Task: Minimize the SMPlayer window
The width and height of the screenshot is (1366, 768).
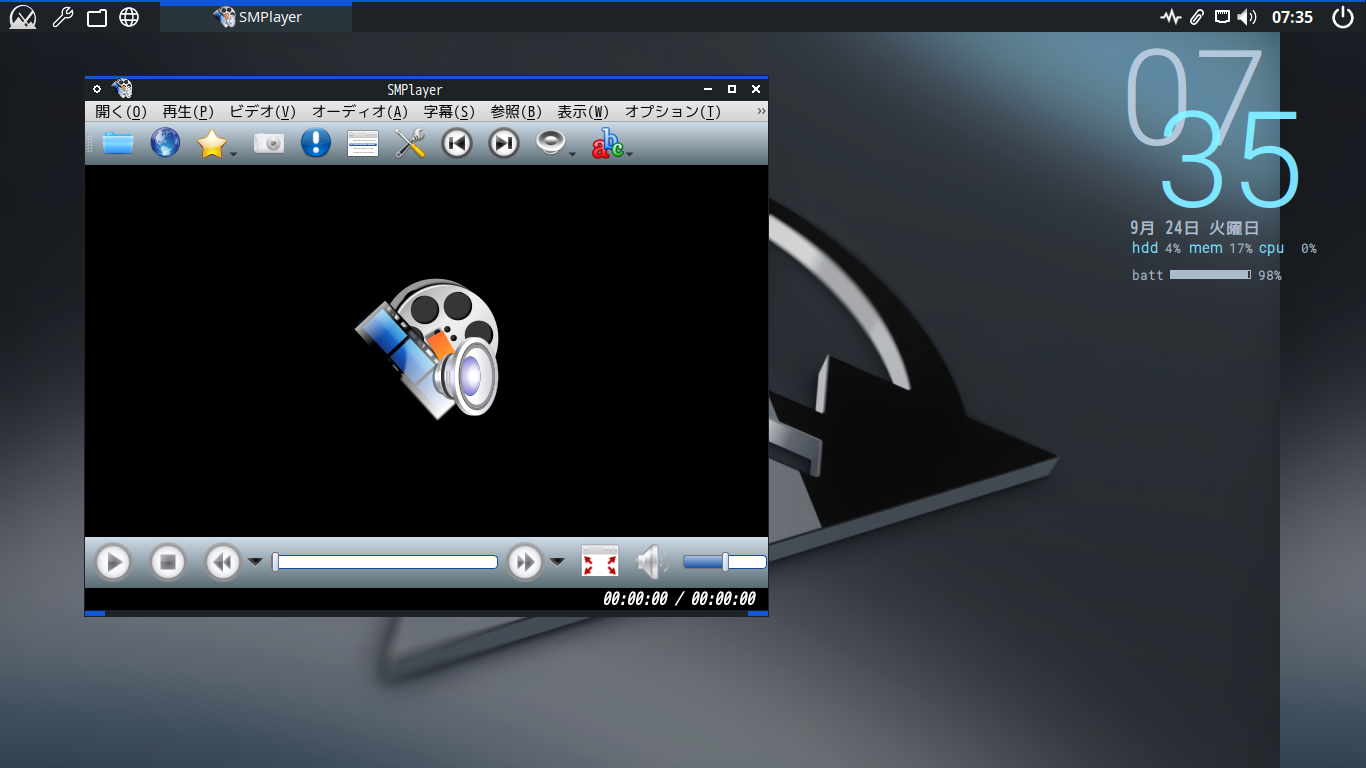Action: (707, 89)
